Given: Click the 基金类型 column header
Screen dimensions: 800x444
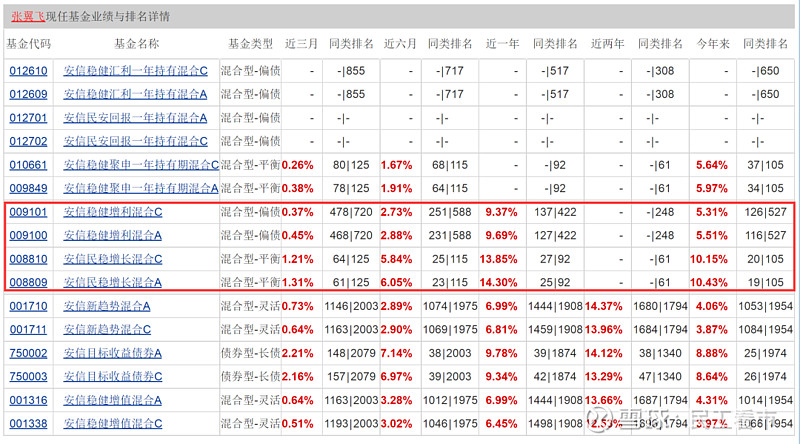Looking at the screenshot, I should pyautogui.click(x=250, y=44).
